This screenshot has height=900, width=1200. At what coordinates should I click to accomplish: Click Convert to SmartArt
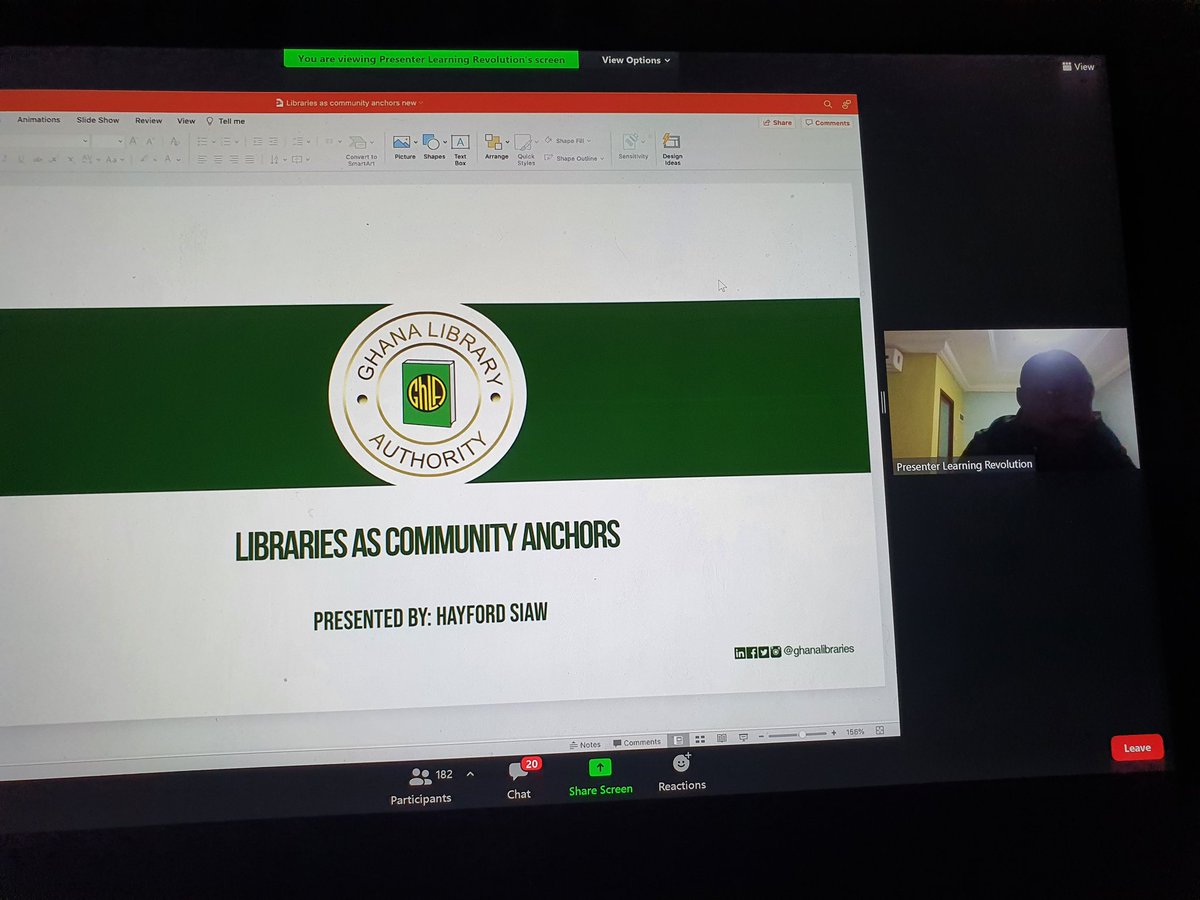pos(361,150)
